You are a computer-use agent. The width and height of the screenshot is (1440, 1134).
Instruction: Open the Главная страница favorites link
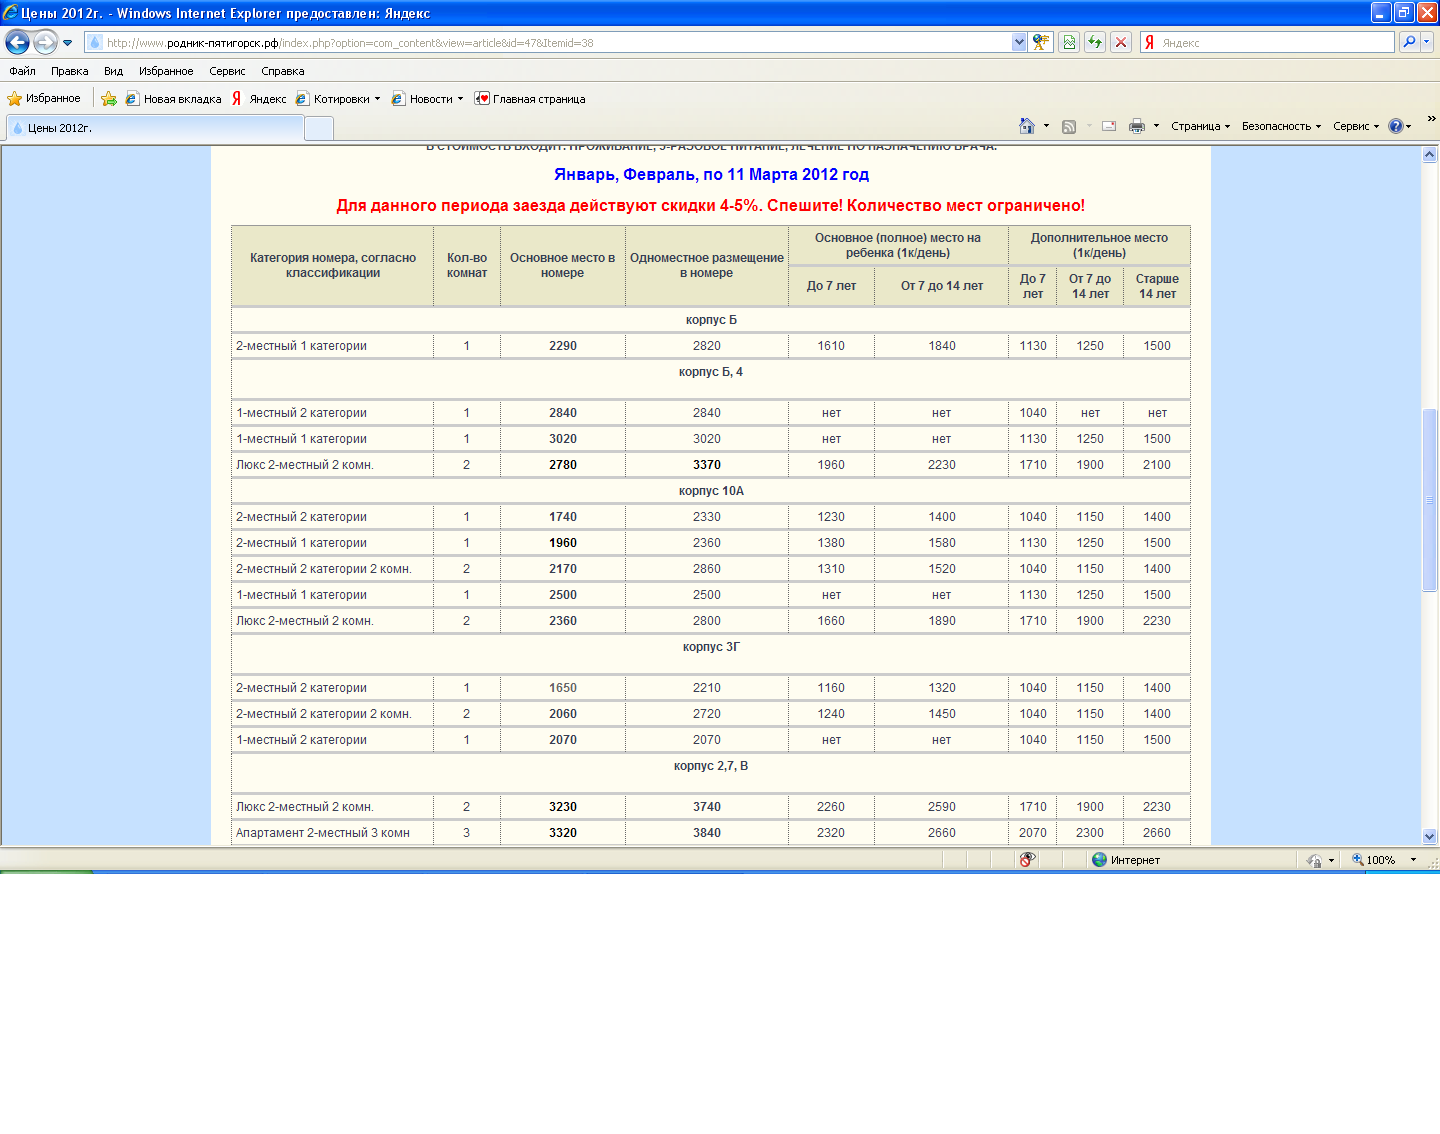[530, 99]
